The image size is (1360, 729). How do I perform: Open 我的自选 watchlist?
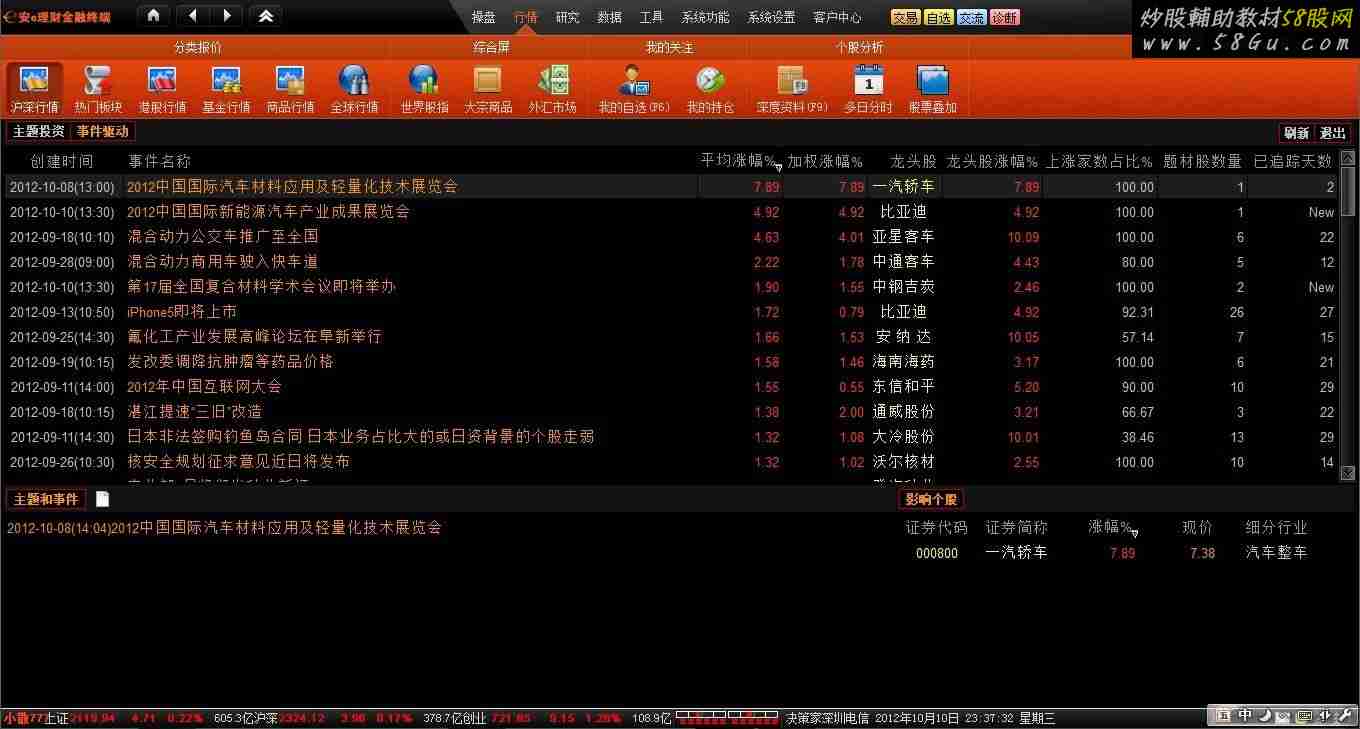(x=634, y=89)
